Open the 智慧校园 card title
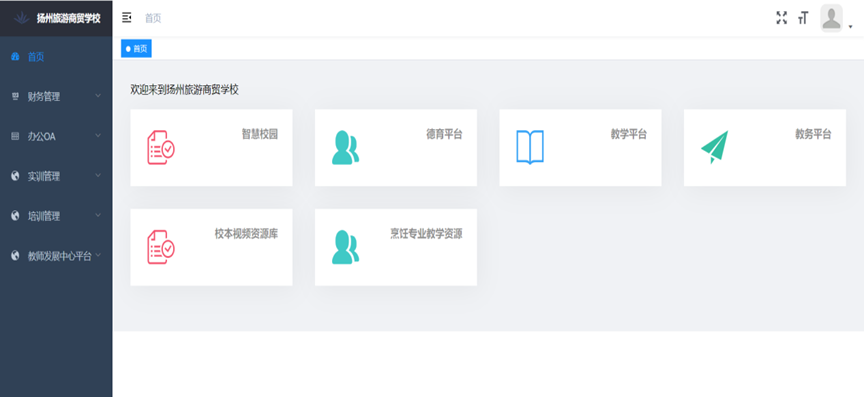The image size is (864, 397). pyautogui.click(x=260, y=134)
